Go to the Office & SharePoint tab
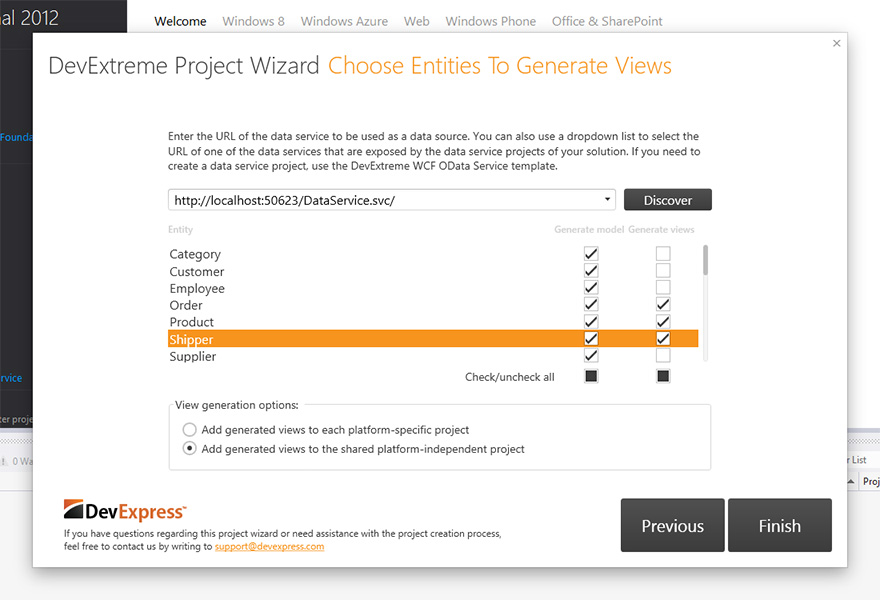The height and width of the screenshot is (600, 880). (x=607, y=20)
